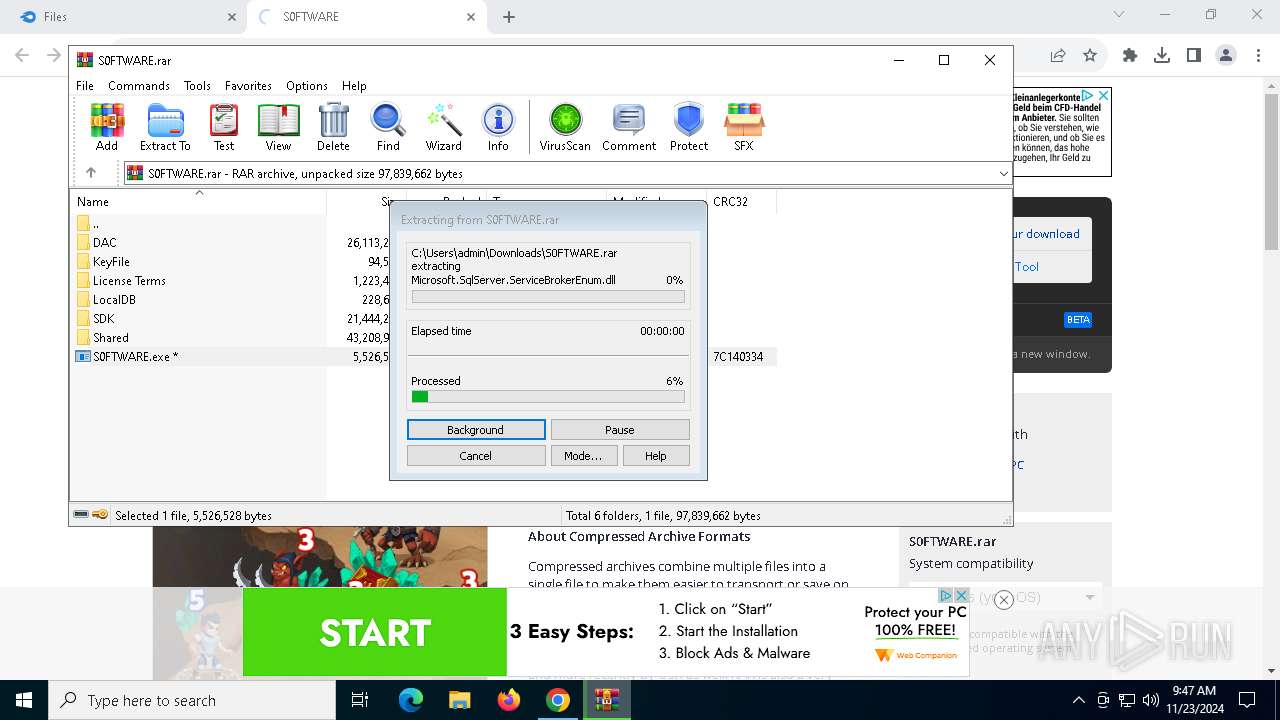Screen dimensions: 1280x720
Task: Toggle Chrome side panel icon
Action: point(1194,56)
